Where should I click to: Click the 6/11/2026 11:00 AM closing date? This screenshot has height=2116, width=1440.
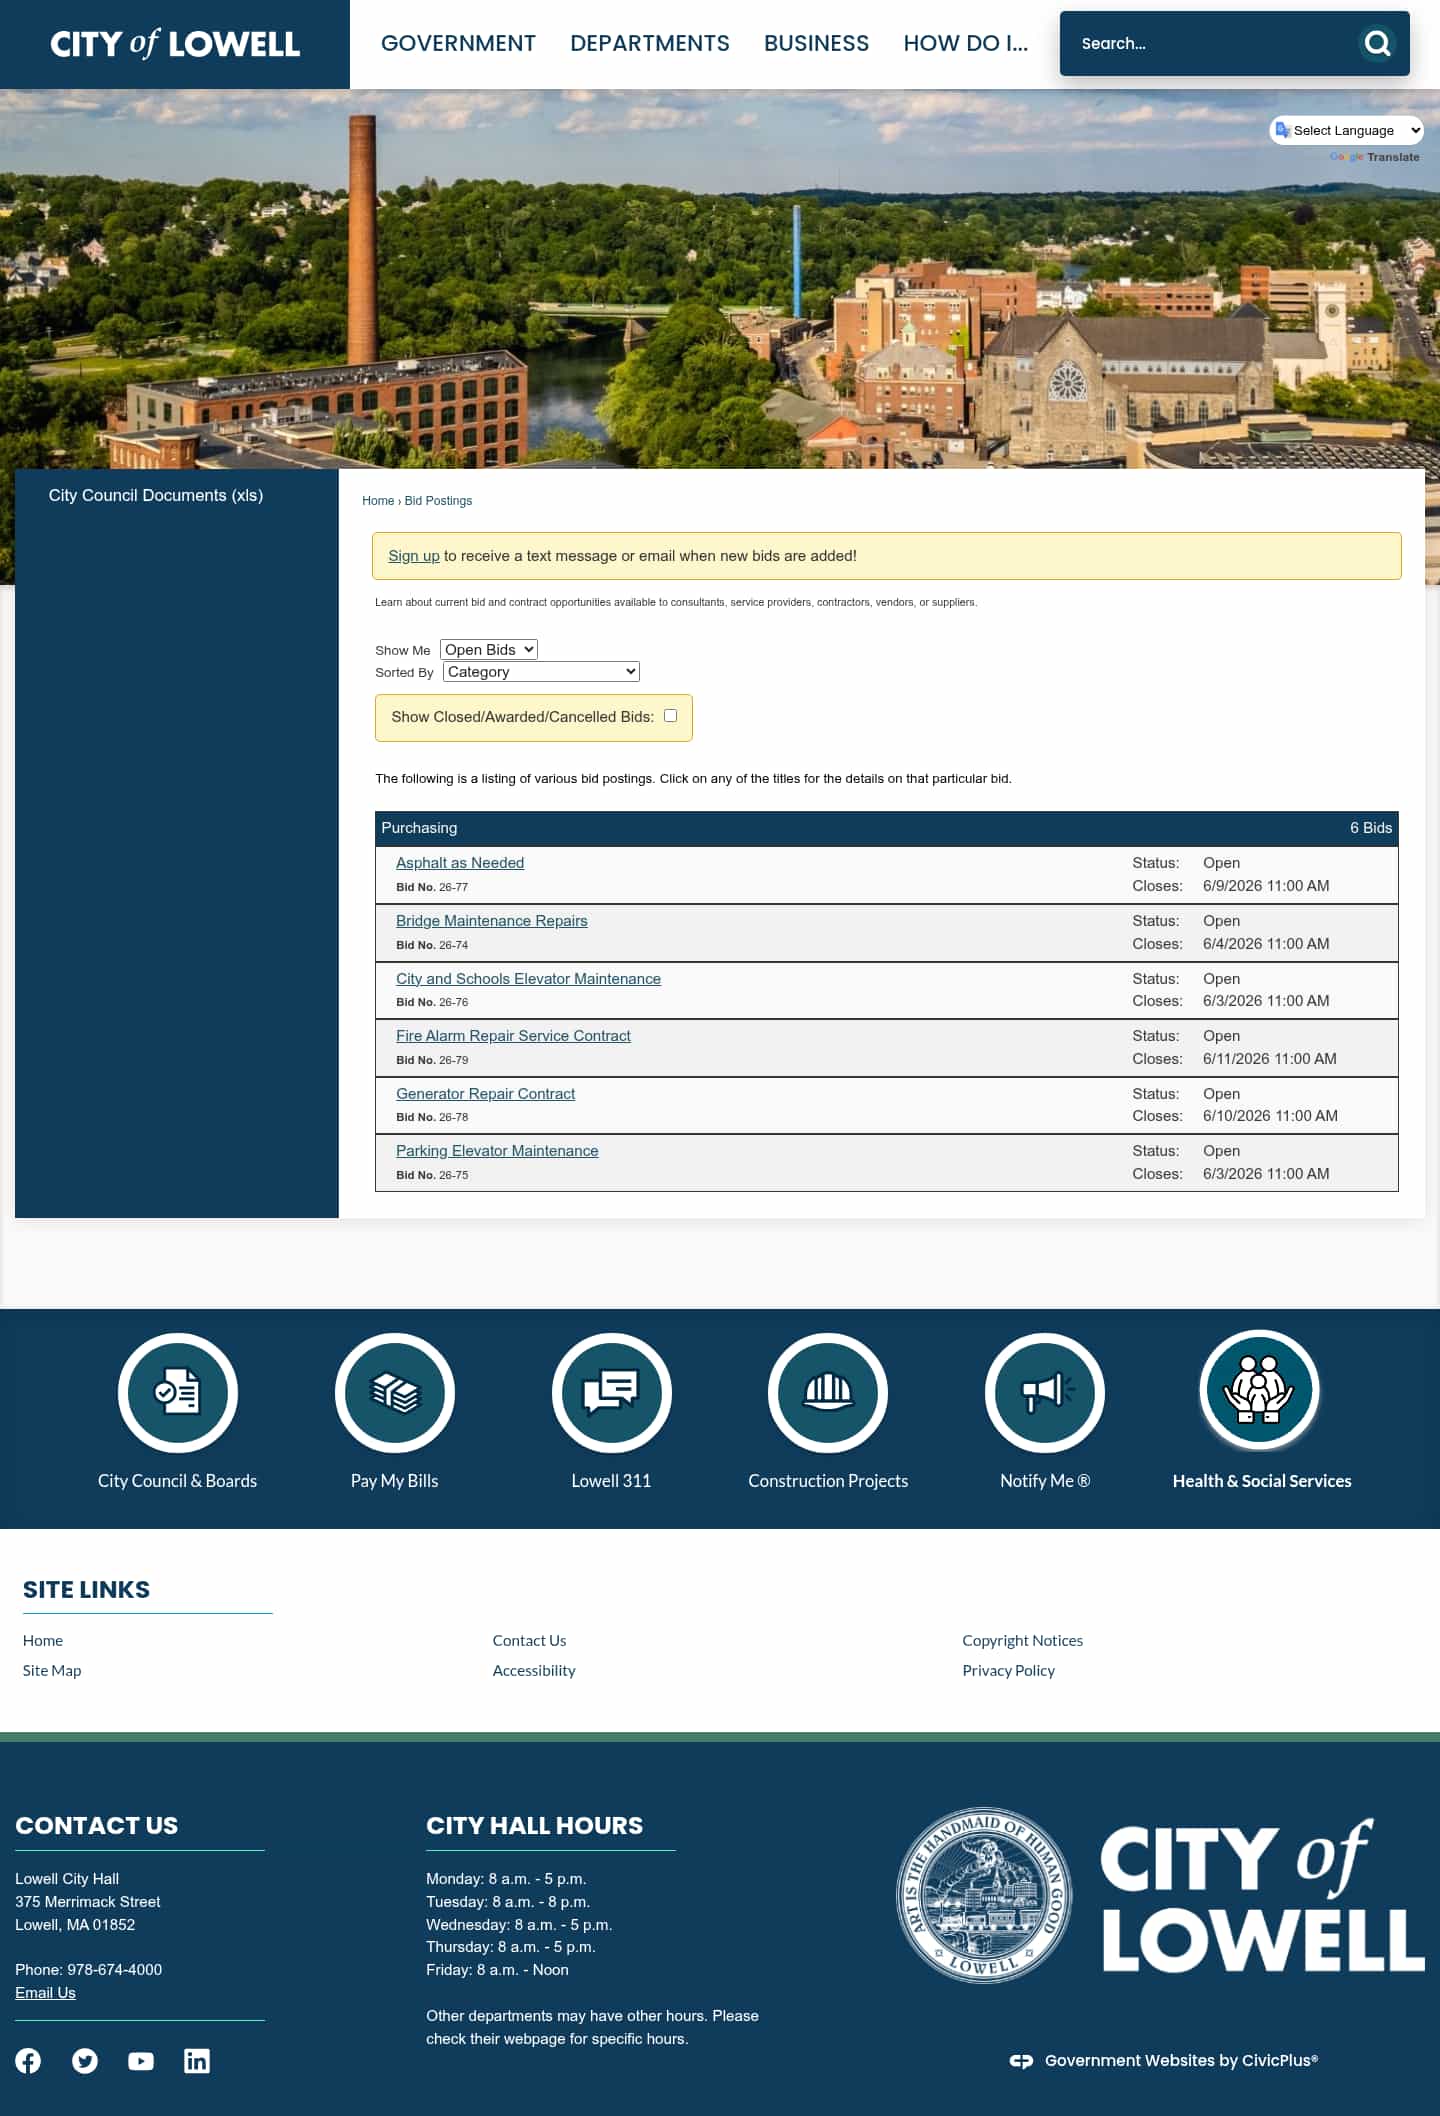coord(1269,1059)
